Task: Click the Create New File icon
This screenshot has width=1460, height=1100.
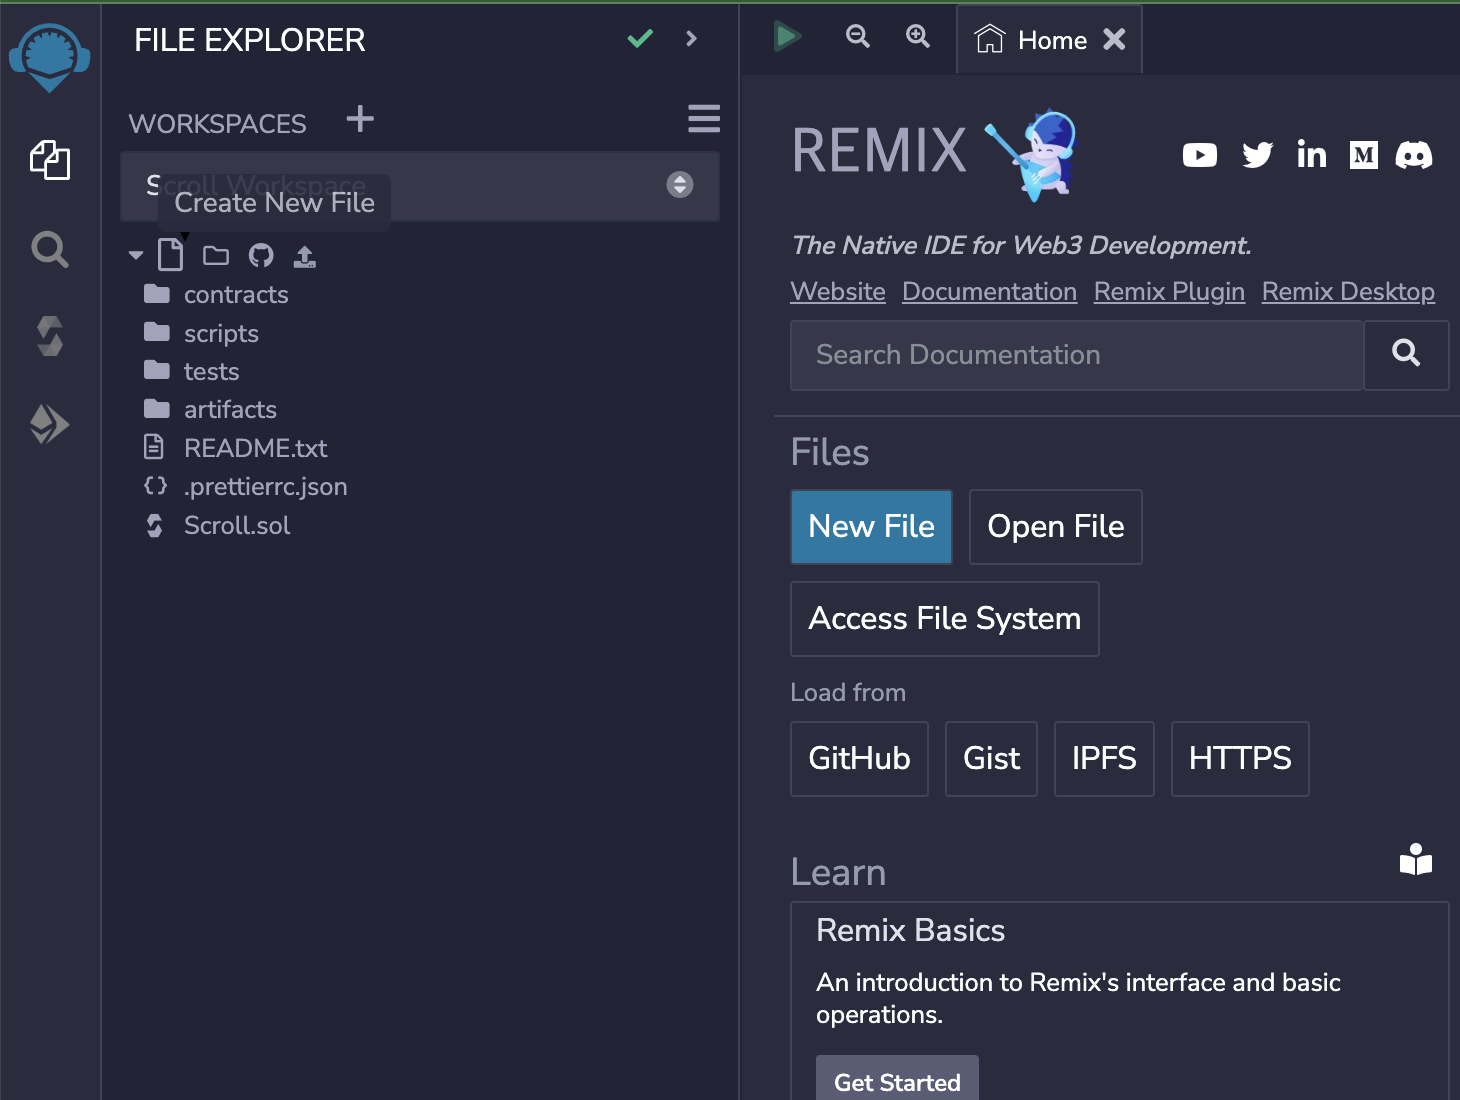Action: (171, 255)
